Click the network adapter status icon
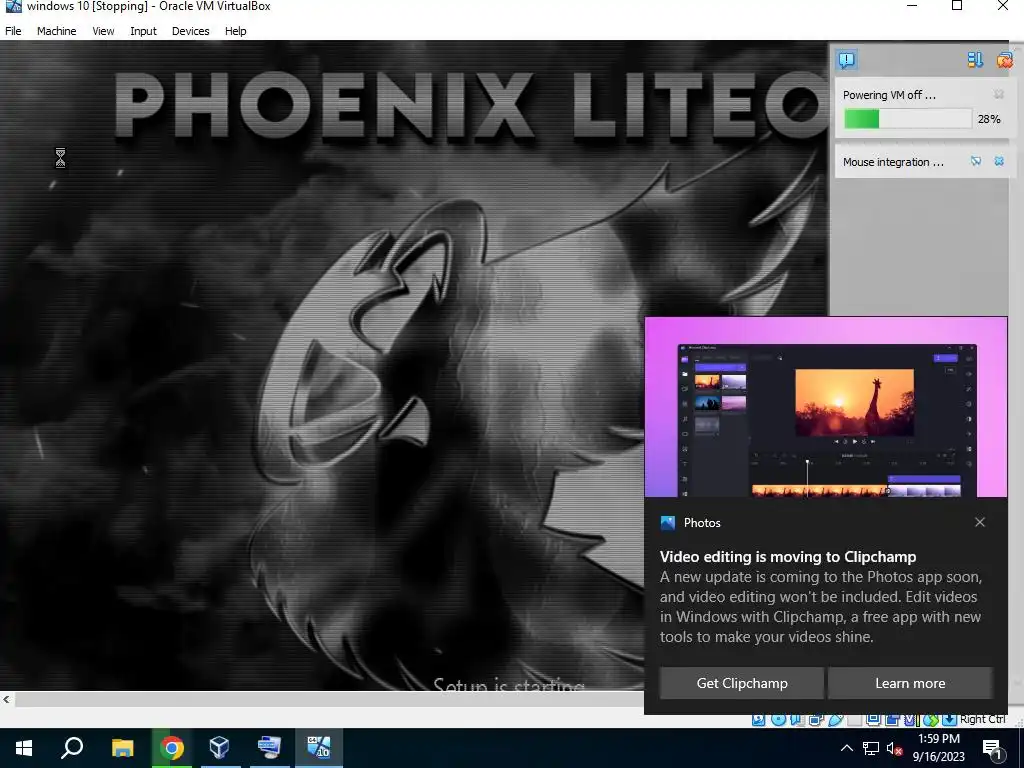The width and height of the screenshot is (1024, 768). click(816, 720)
